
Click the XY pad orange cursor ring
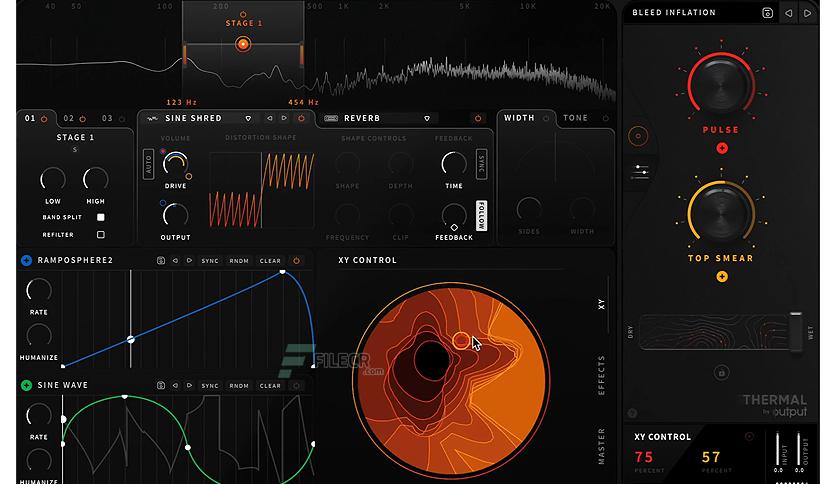pyautogui.click(x=461, y=341)
